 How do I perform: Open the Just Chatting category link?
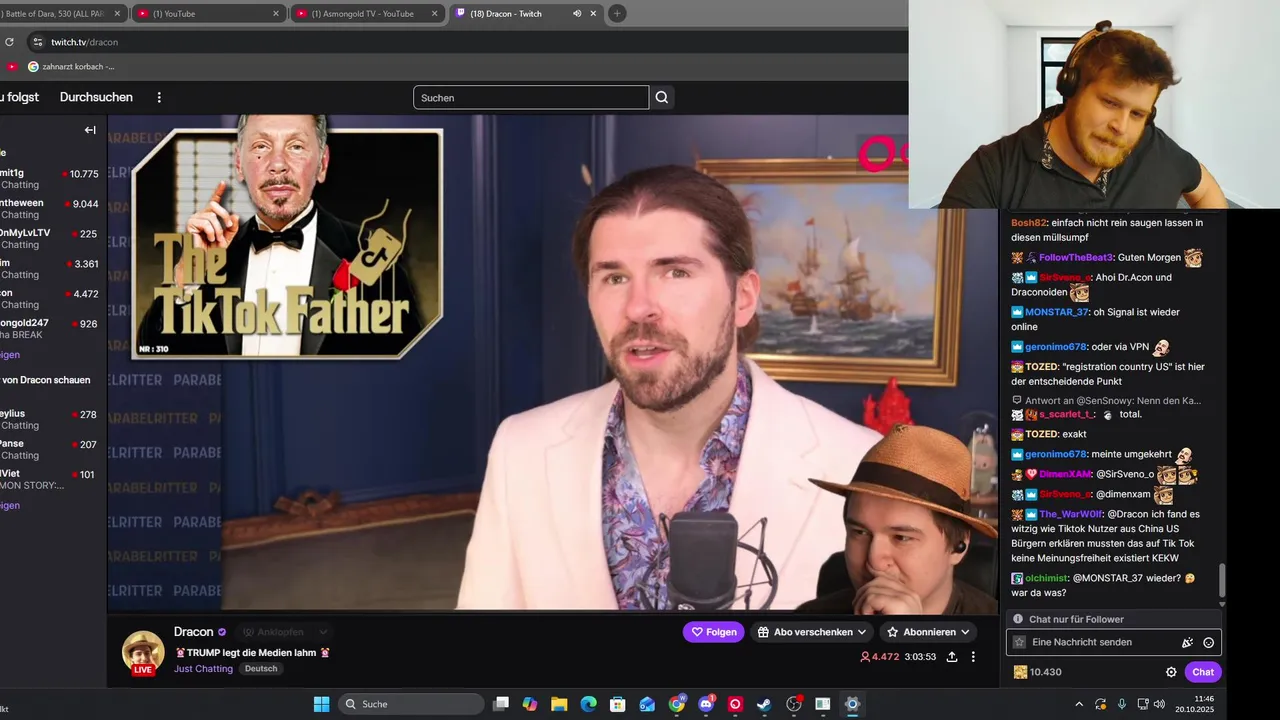[x=203, y=669]
